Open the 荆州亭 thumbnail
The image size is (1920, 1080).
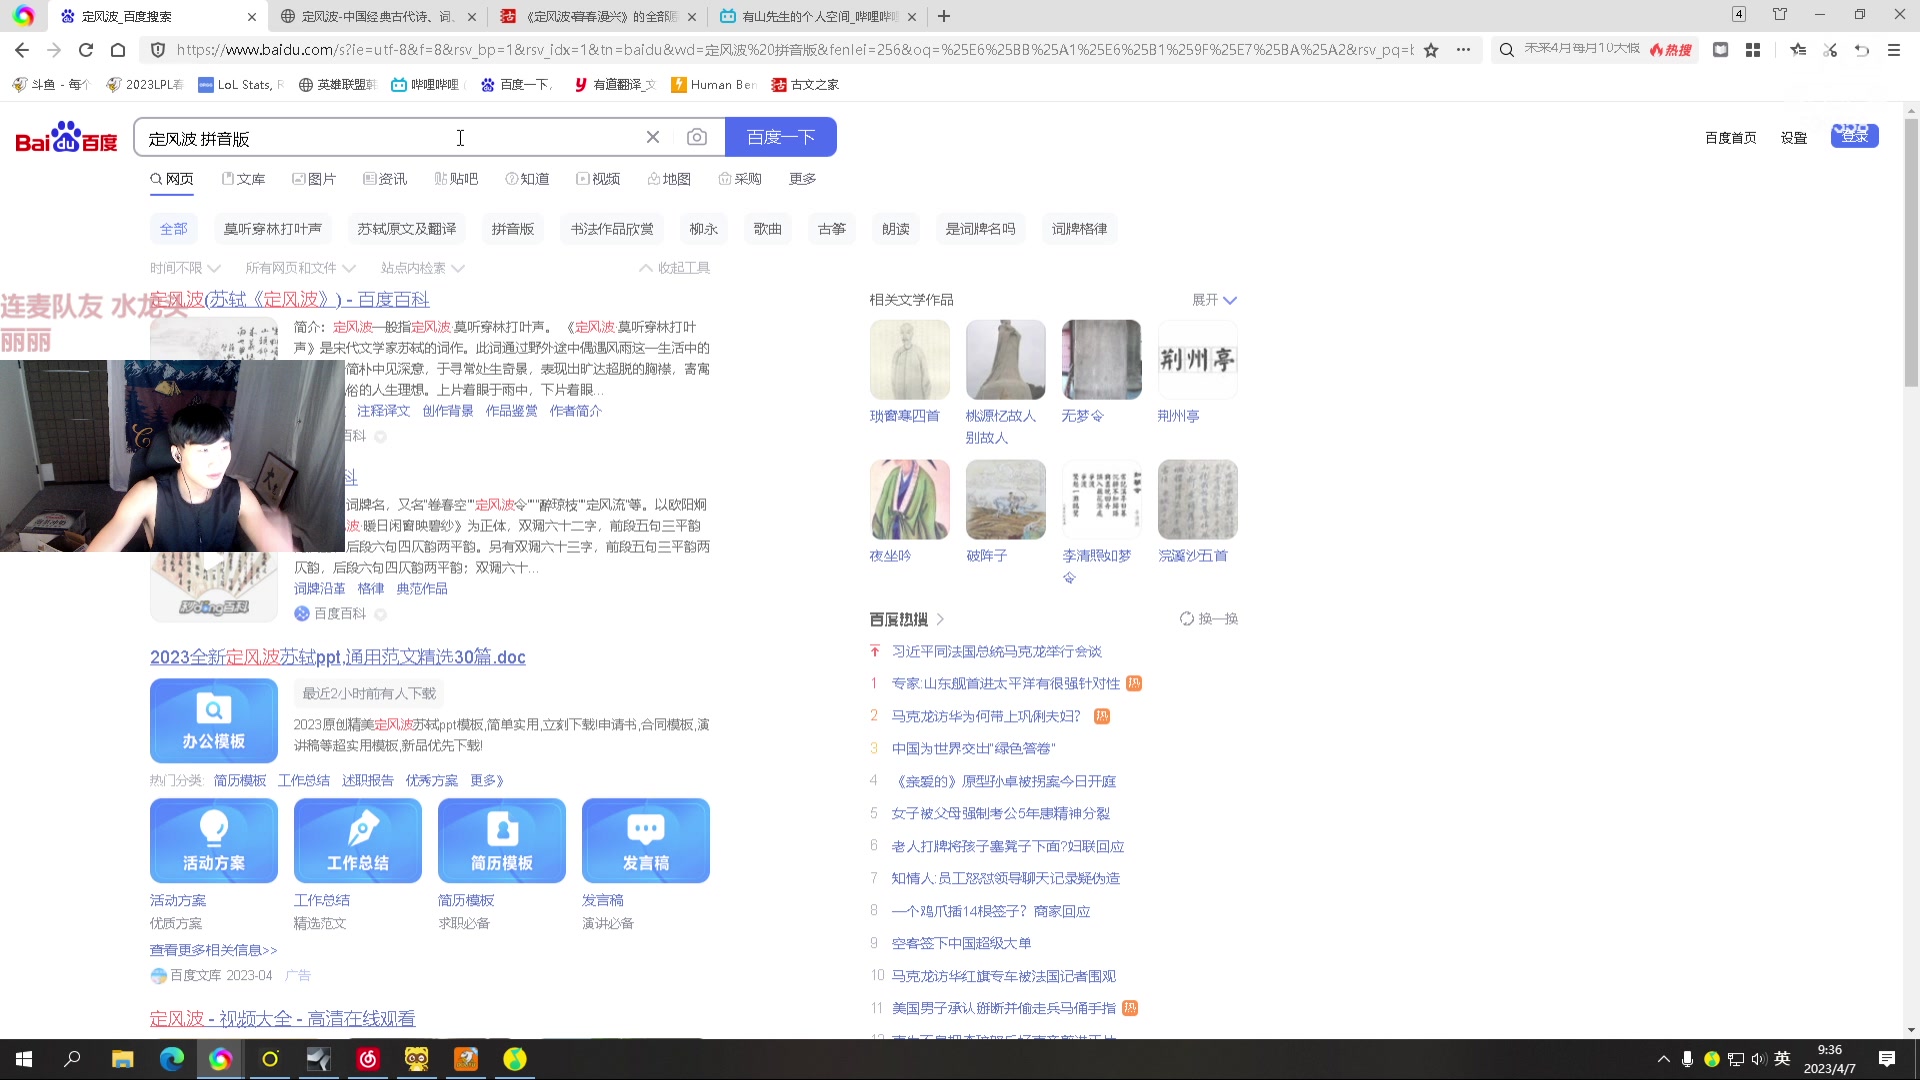point(1198,360)
